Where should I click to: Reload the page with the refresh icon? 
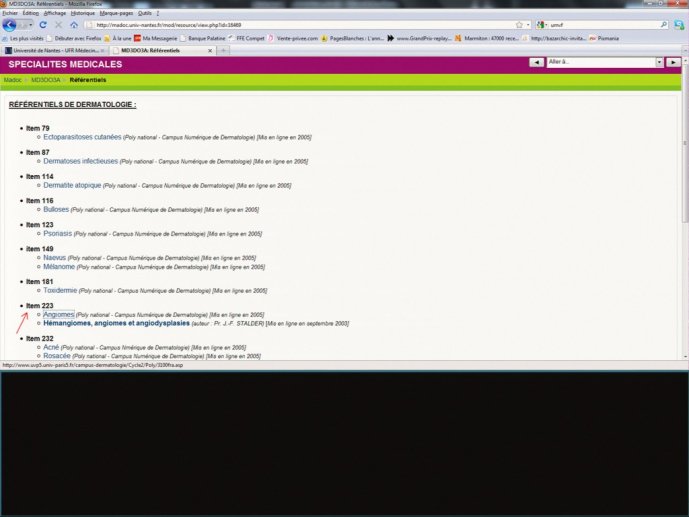(43, 25)
